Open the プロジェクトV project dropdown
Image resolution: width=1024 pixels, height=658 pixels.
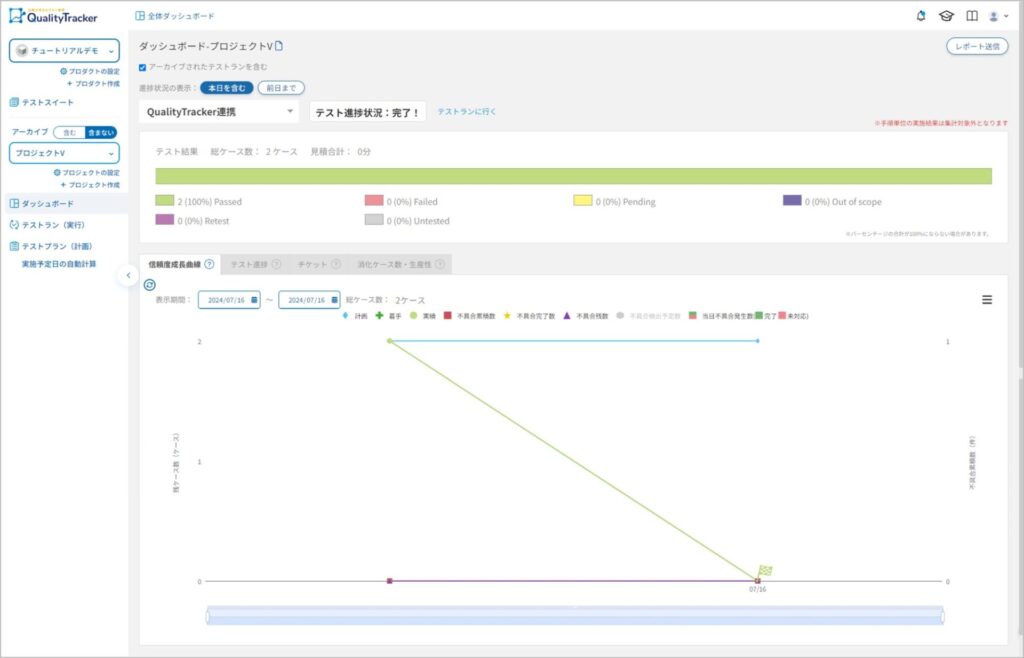(64, 153)
